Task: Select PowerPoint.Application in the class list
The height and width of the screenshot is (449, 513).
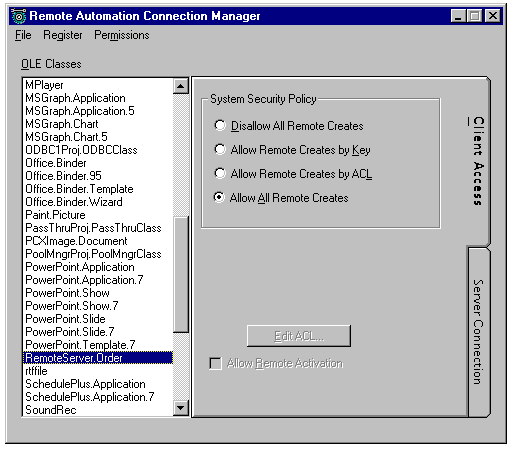Action: pos(80,267)
